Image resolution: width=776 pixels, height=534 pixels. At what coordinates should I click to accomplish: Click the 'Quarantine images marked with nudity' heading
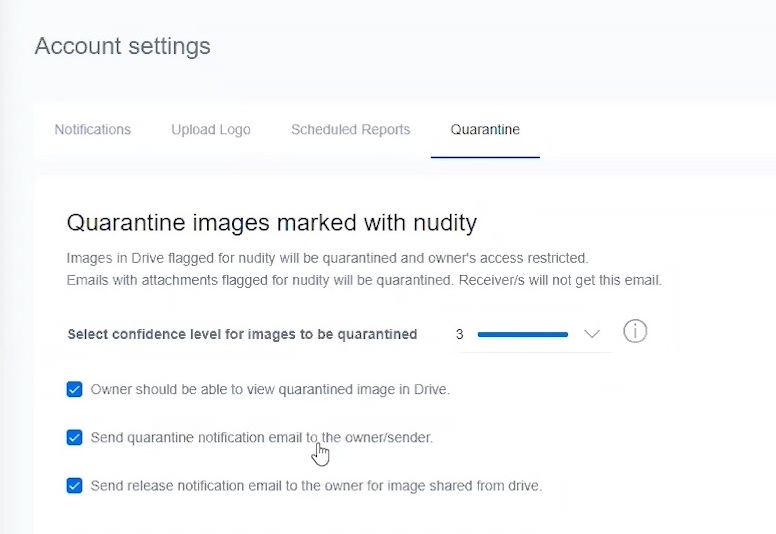[272, 223]
